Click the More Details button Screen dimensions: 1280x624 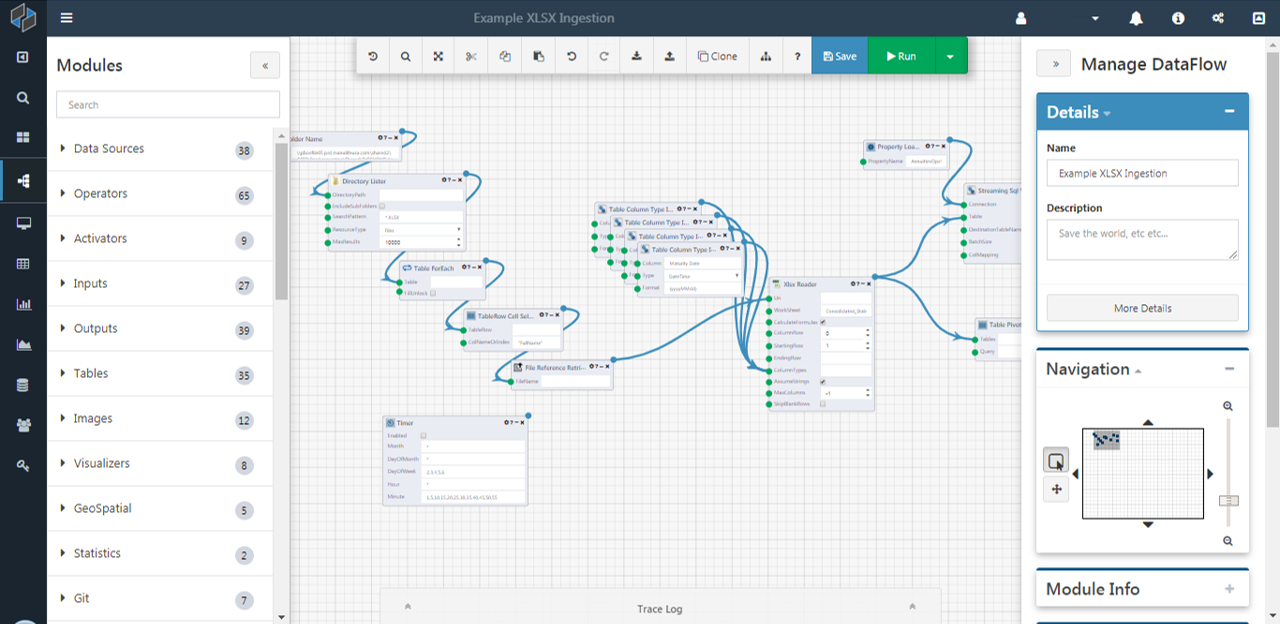tap(1142, 307)
